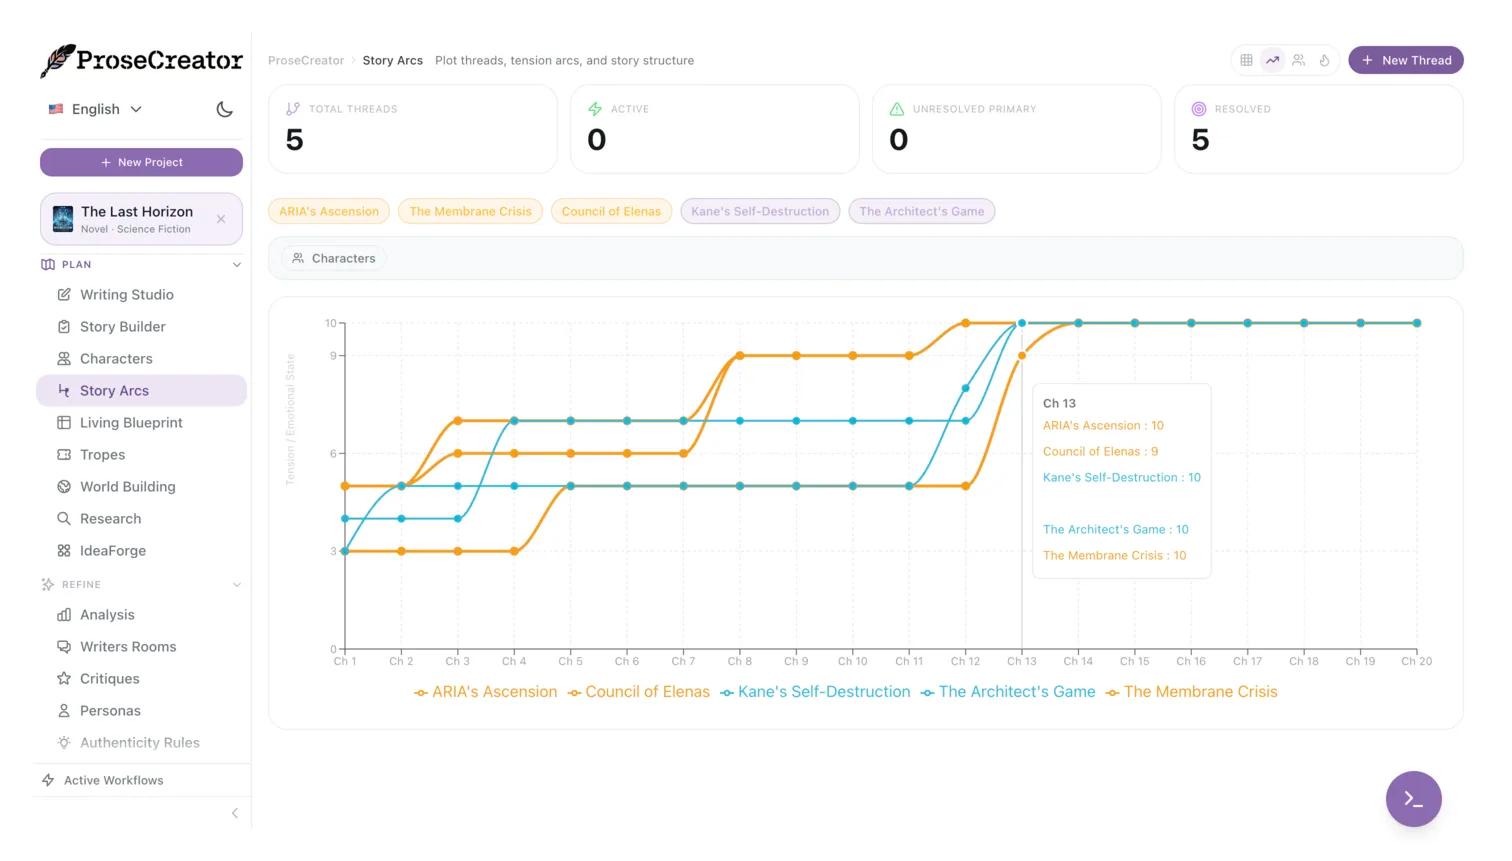The image size is (1512, 861).
Task: Toggle ARIA's Ascension thread filter chip
Action: pyautogui.click(x=329, y=211)
